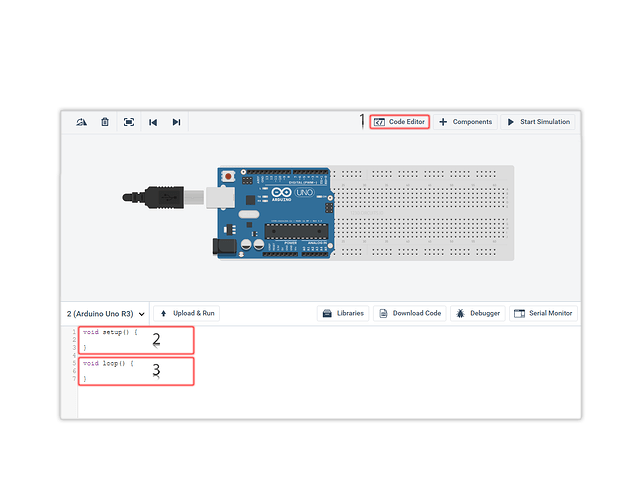Click the fit-to-screen icon
This screenshot has width=625, height=500.
point(129,122)
